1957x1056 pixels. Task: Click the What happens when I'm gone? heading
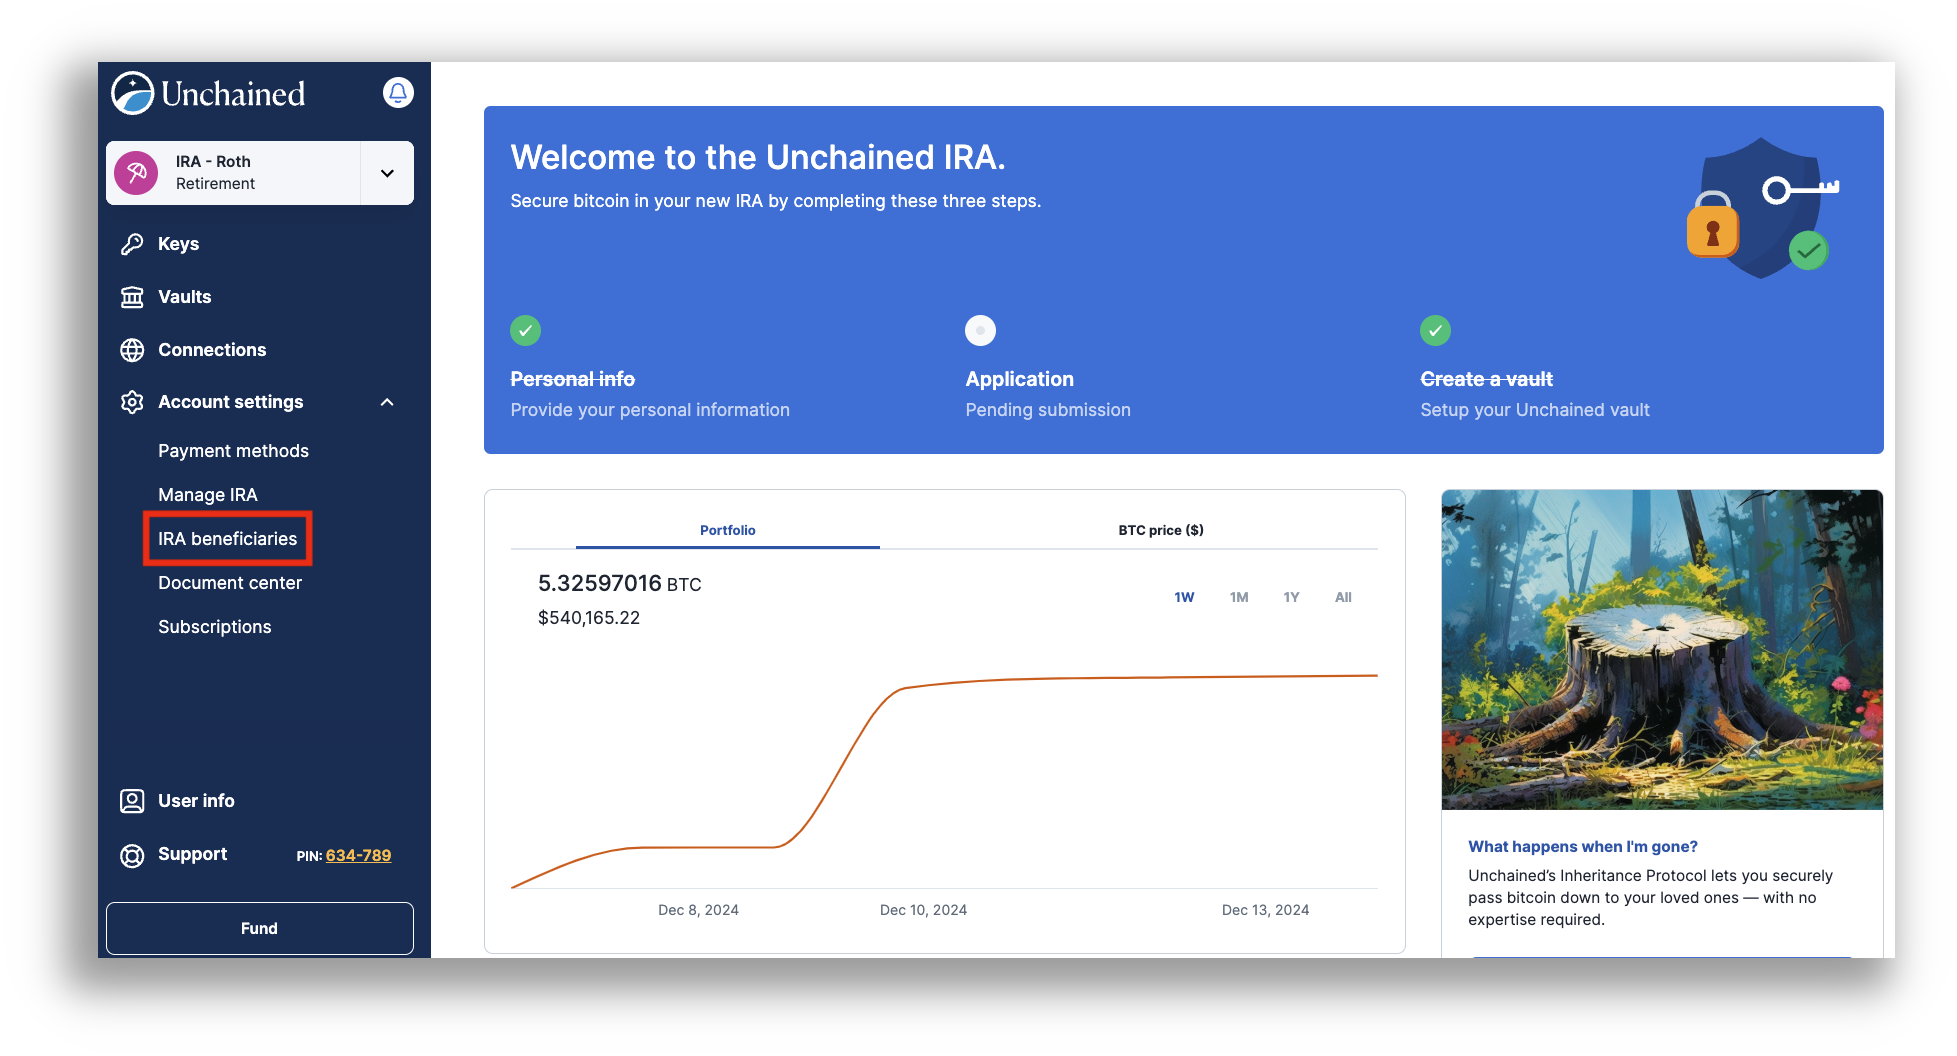pos(1583,847)
